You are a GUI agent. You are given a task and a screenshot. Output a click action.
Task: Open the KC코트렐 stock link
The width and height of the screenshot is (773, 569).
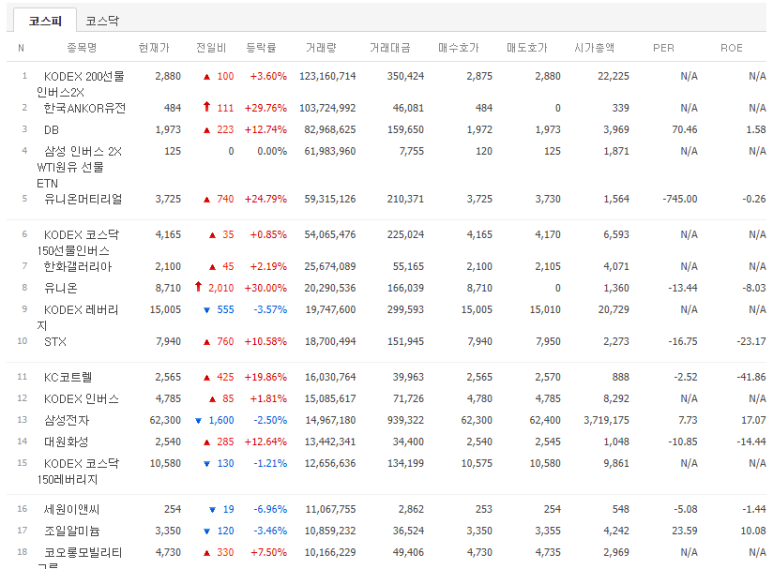pyautogui.click(x=68, y=377)
